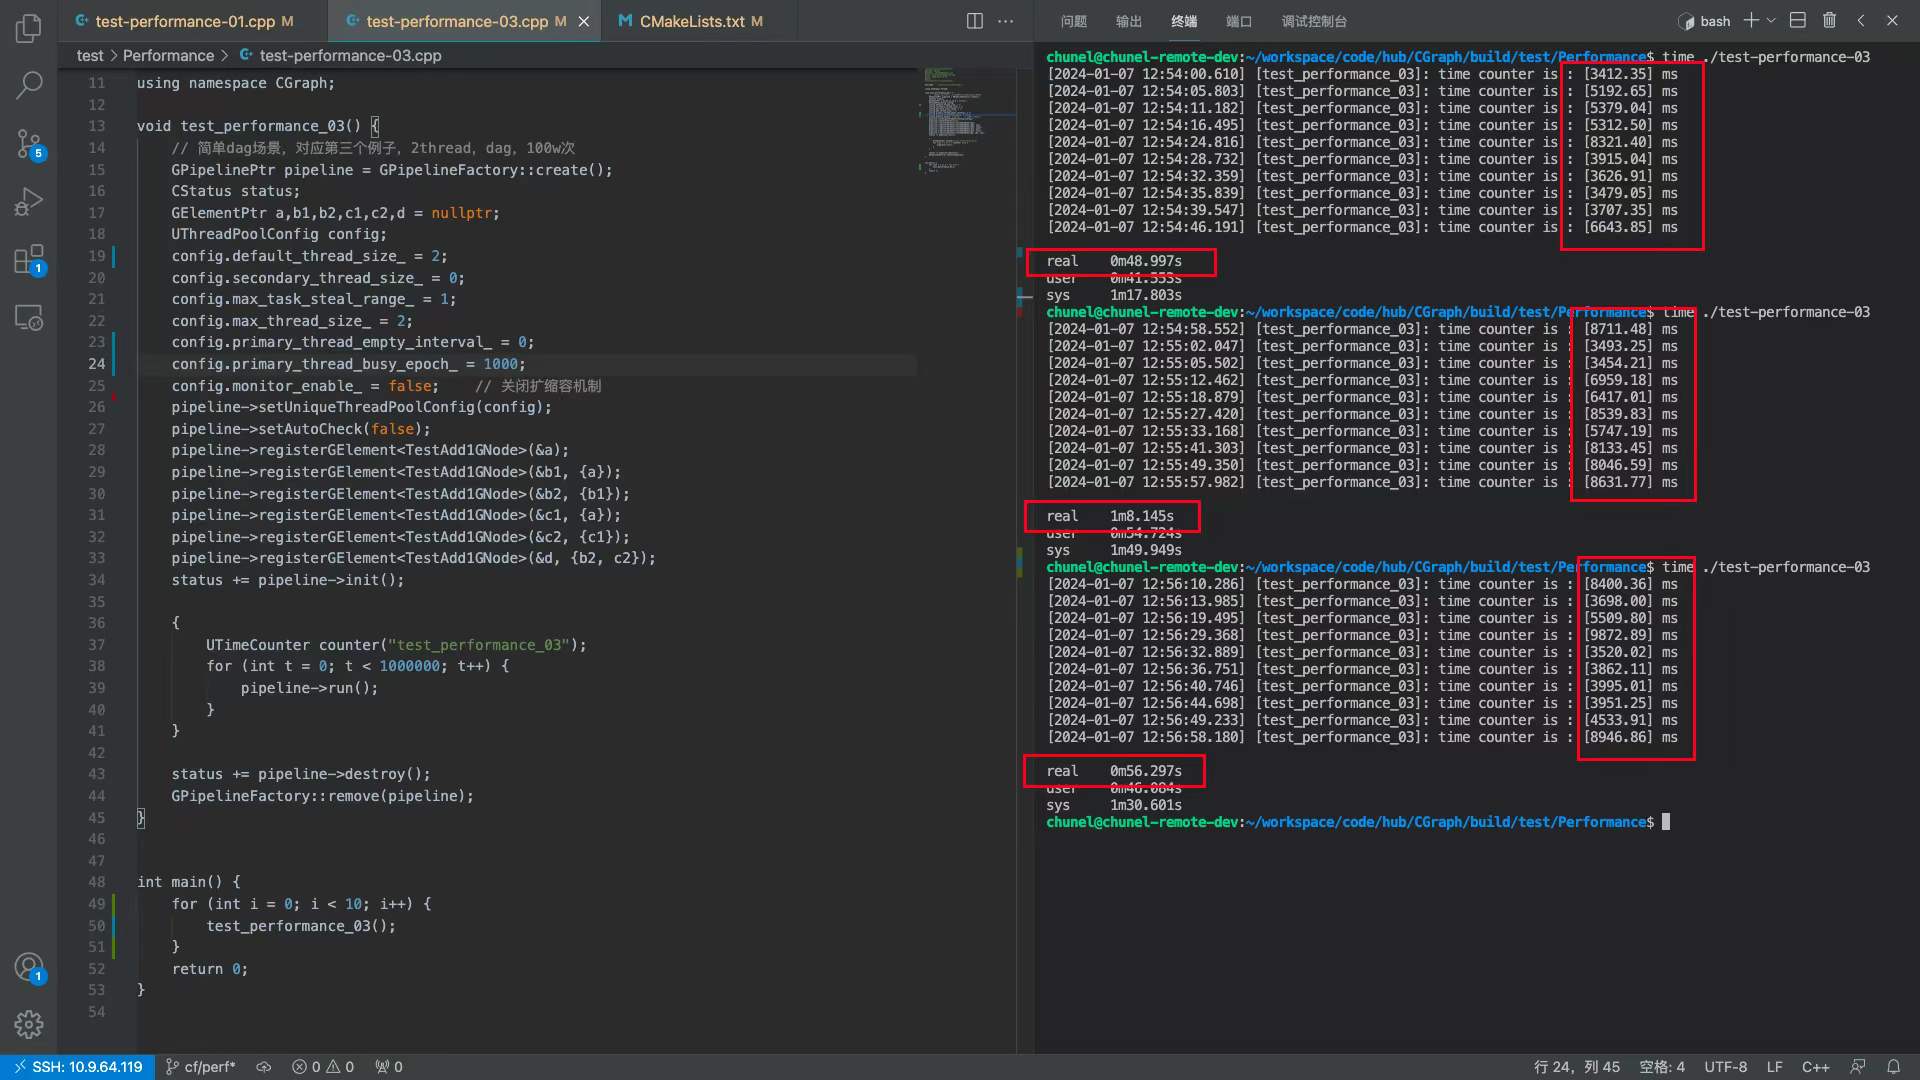Screen dimensions: 1920x1080
Task: Open the Search view in the activity bar
Action: click(29, 85)
